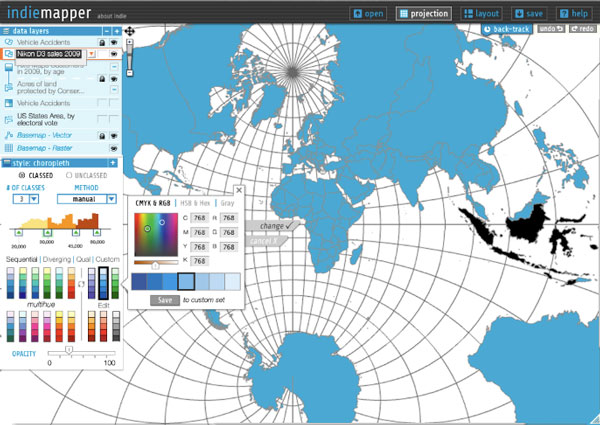
Task: Toggle visibility of the Nikon D3 sales layer
Action: 114,54
